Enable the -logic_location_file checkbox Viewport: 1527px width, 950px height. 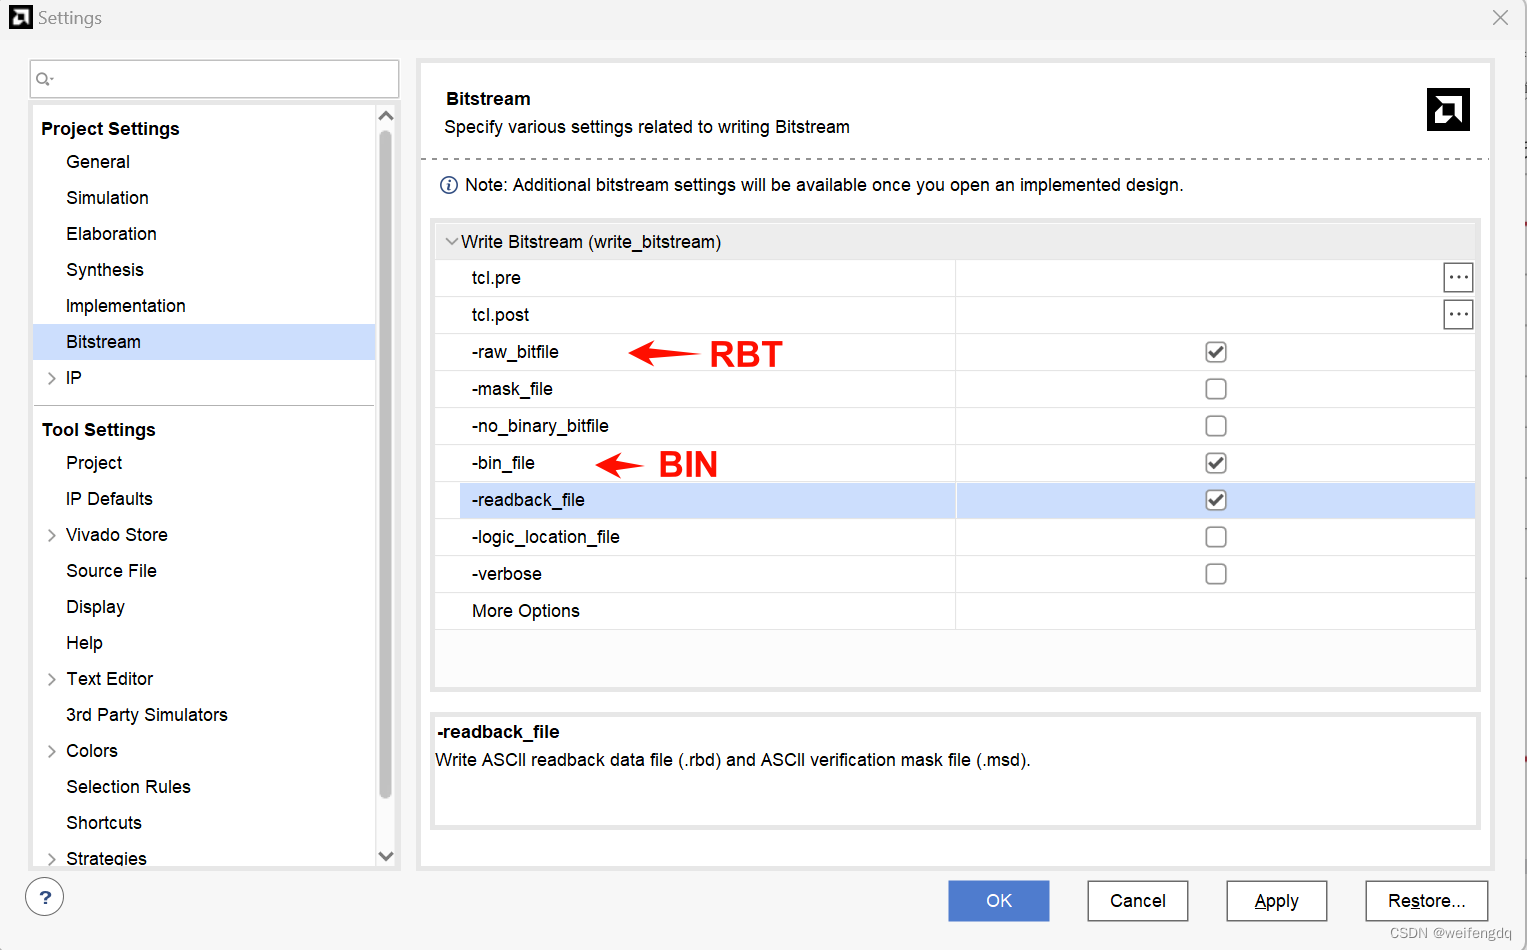click(1216, 537)
